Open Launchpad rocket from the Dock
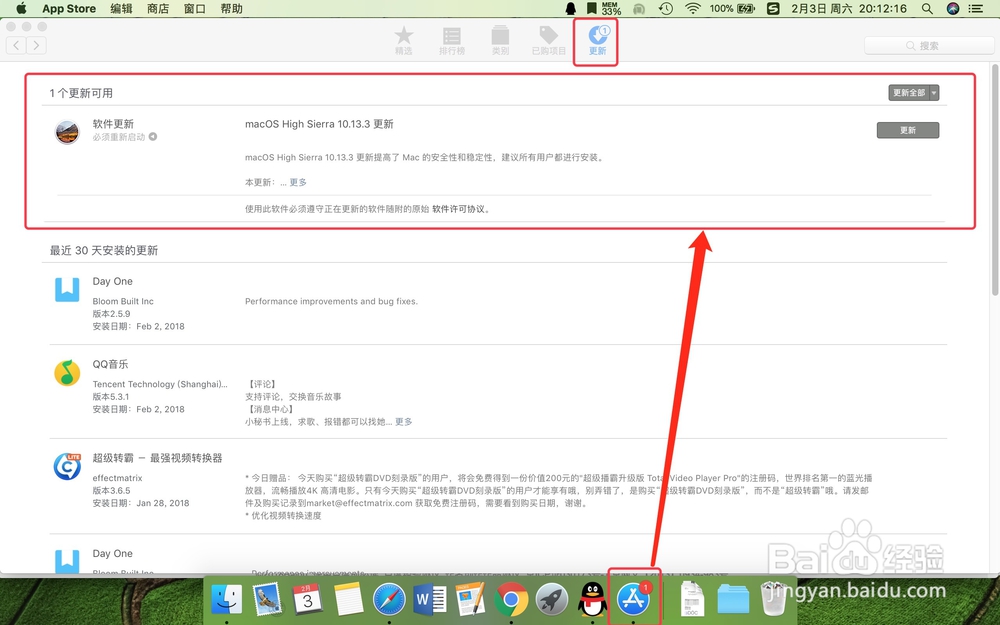Viewport: 1000px width, 625px height. coord(552,599)
